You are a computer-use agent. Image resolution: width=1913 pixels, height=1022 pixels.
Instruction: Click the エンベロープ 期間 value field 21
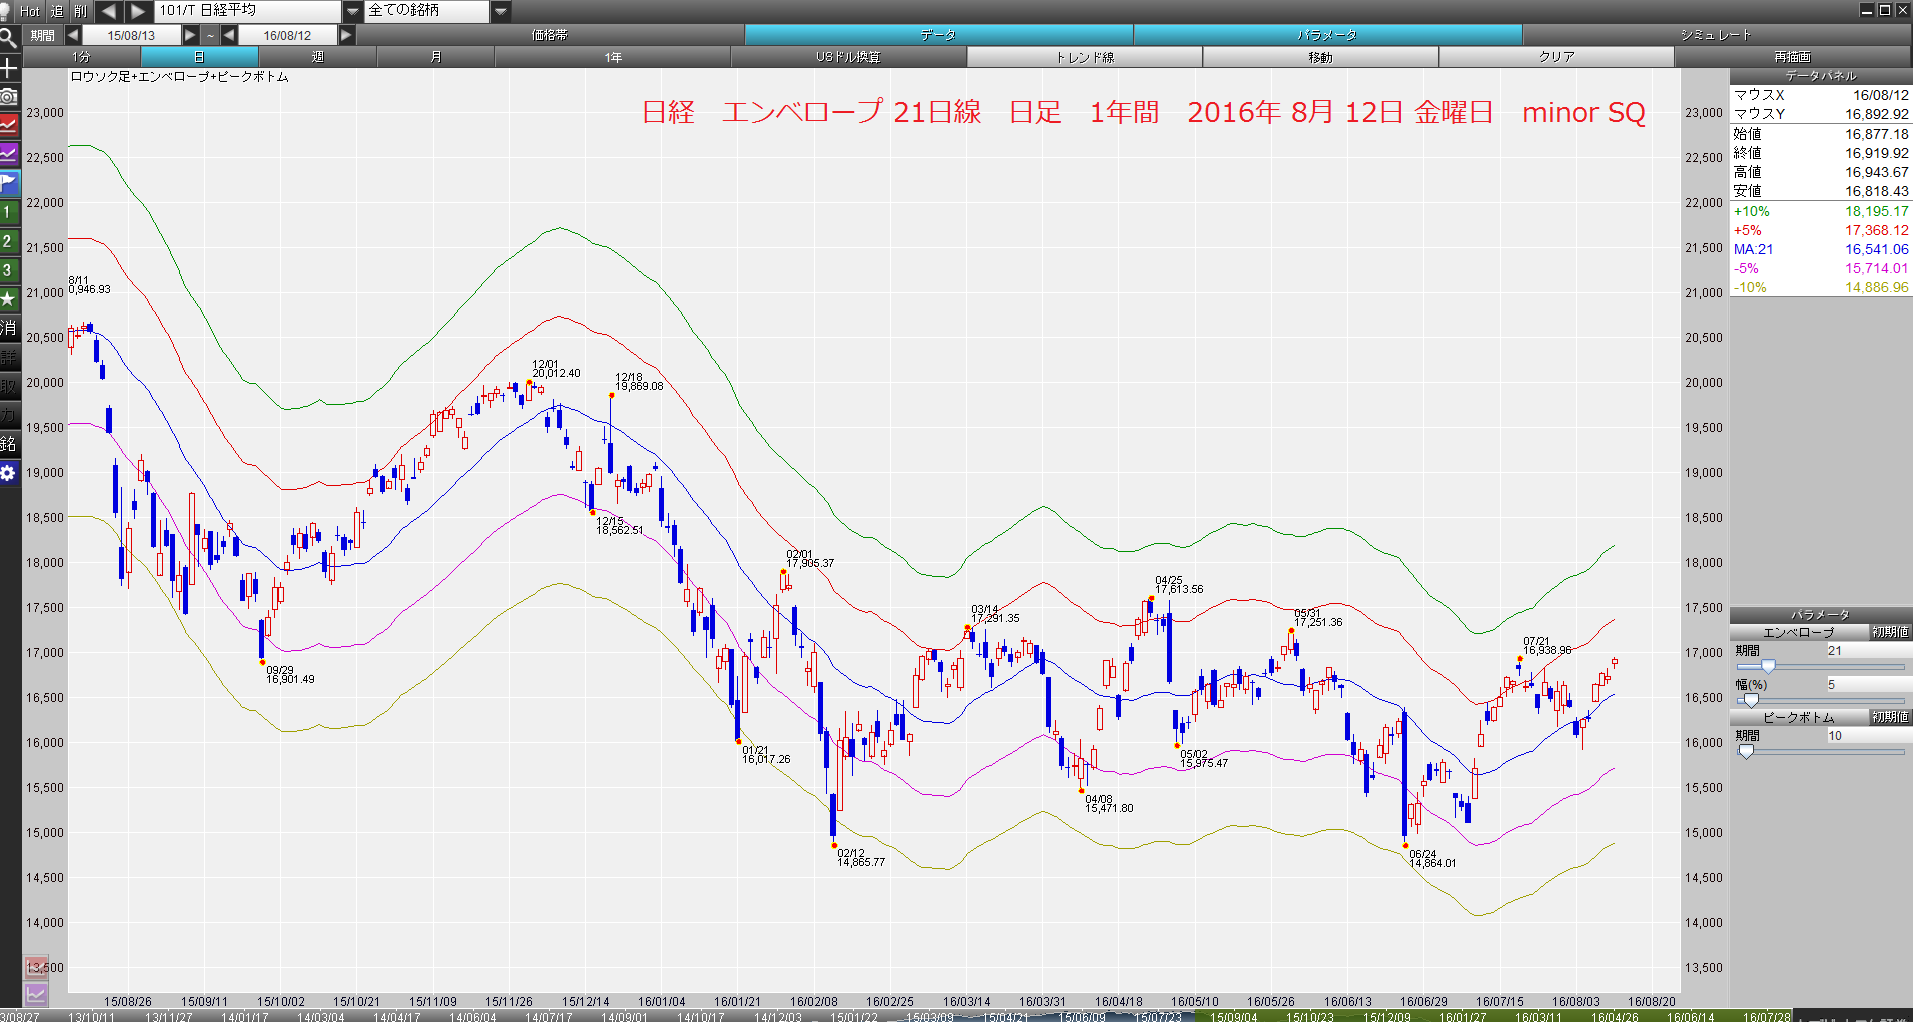(x=1868, y=651)
